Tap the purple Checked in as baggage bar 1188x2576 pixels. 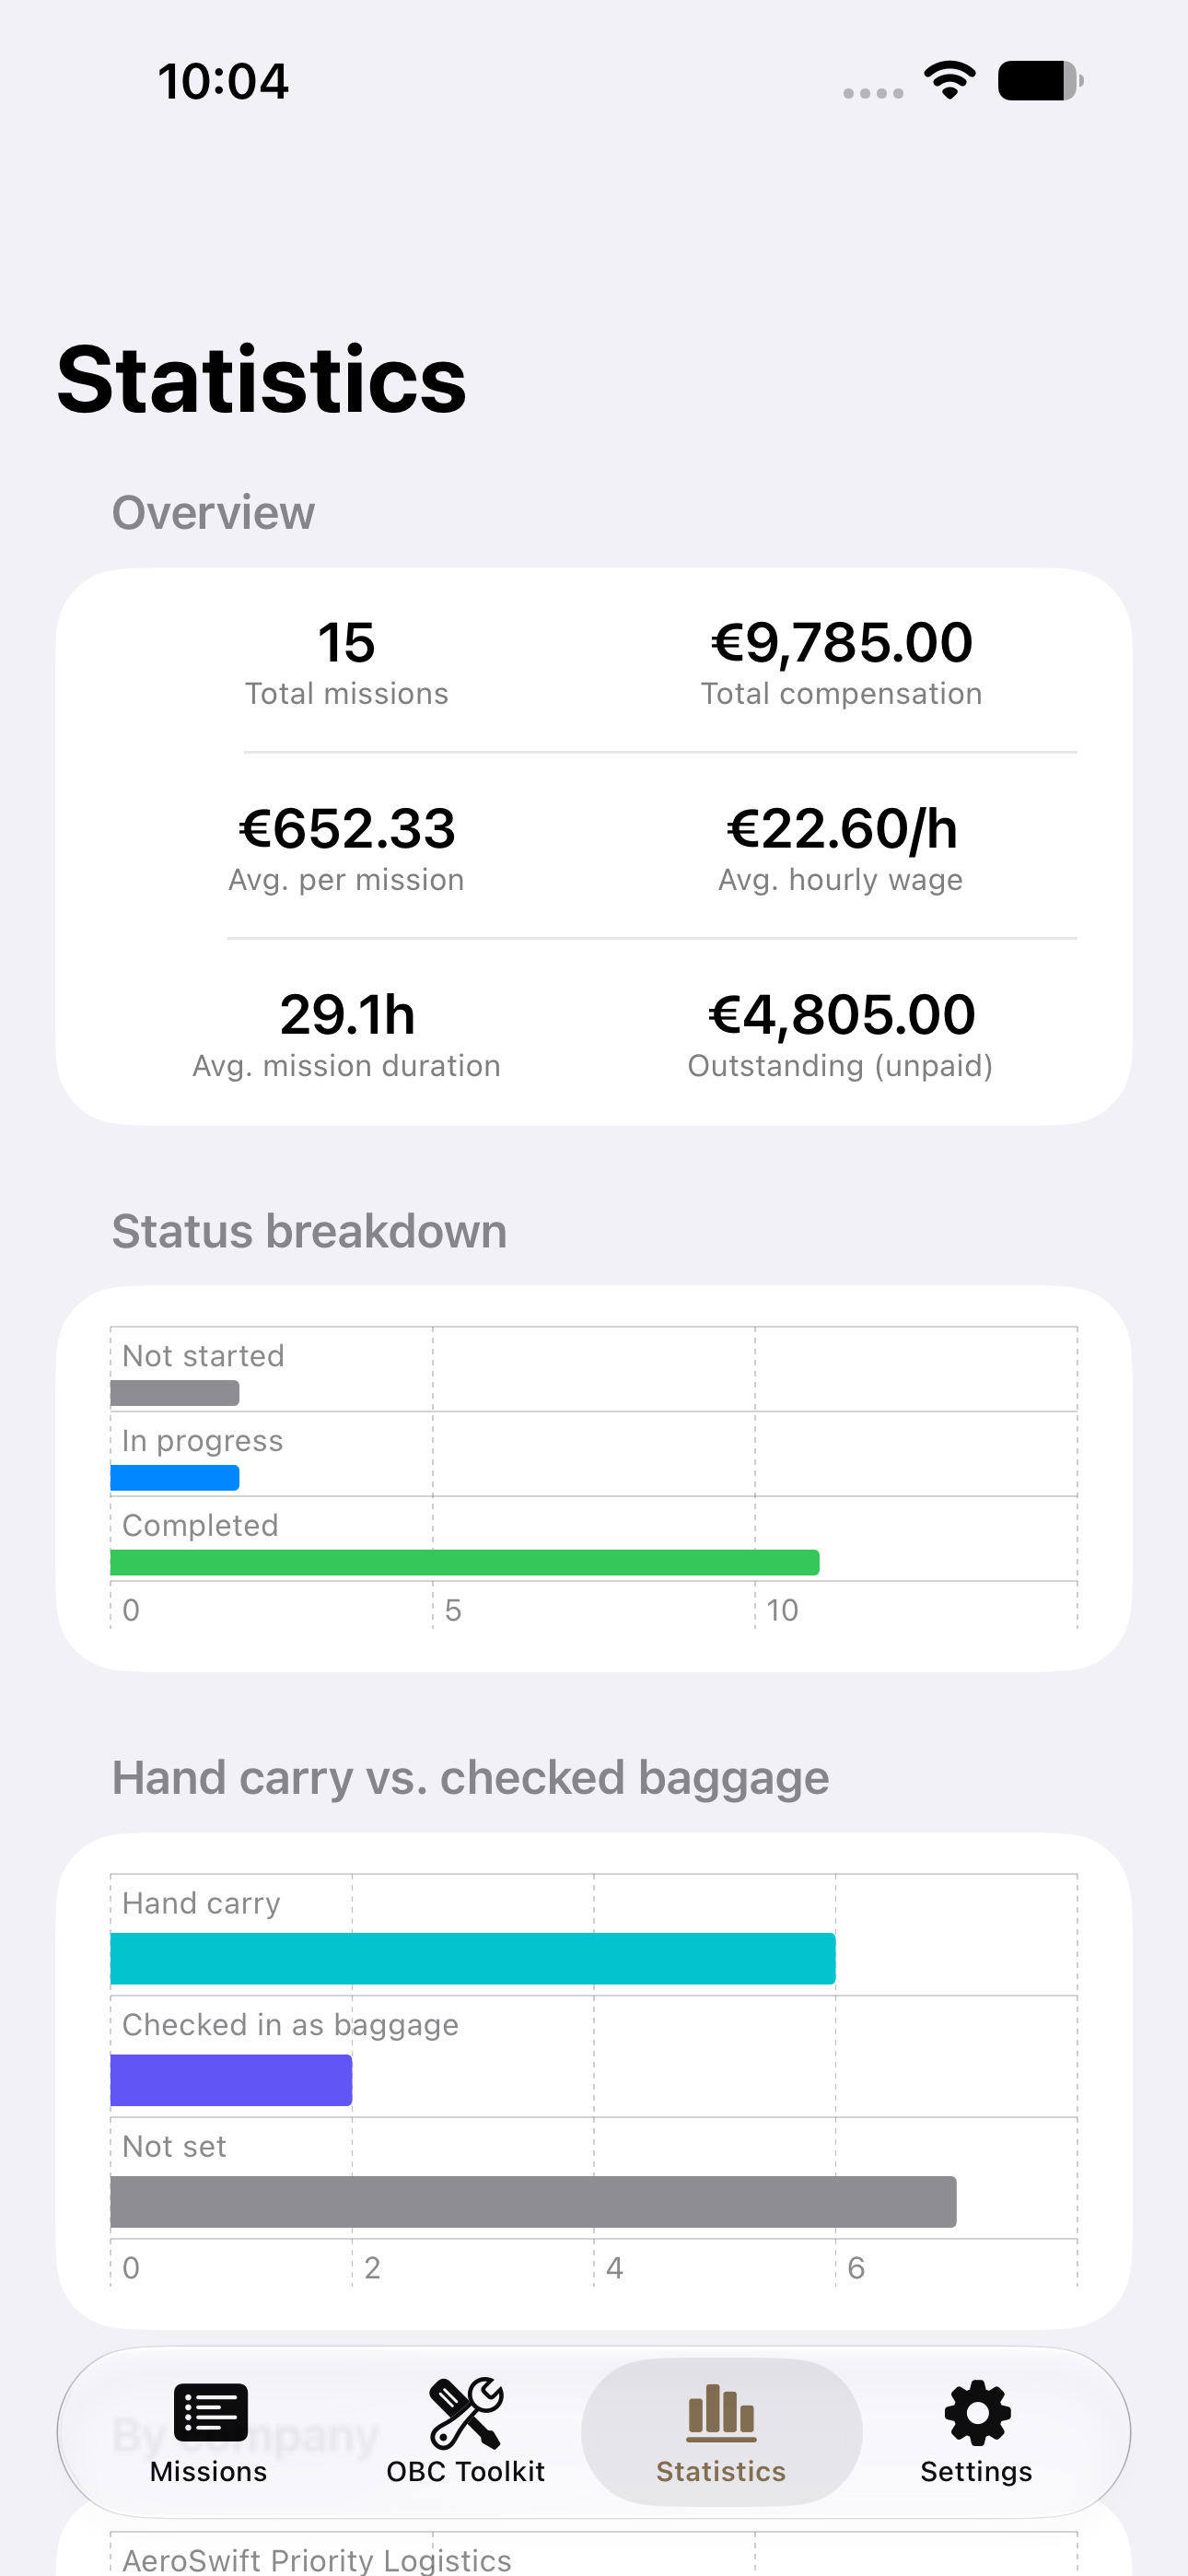(x=231, y=2080)
